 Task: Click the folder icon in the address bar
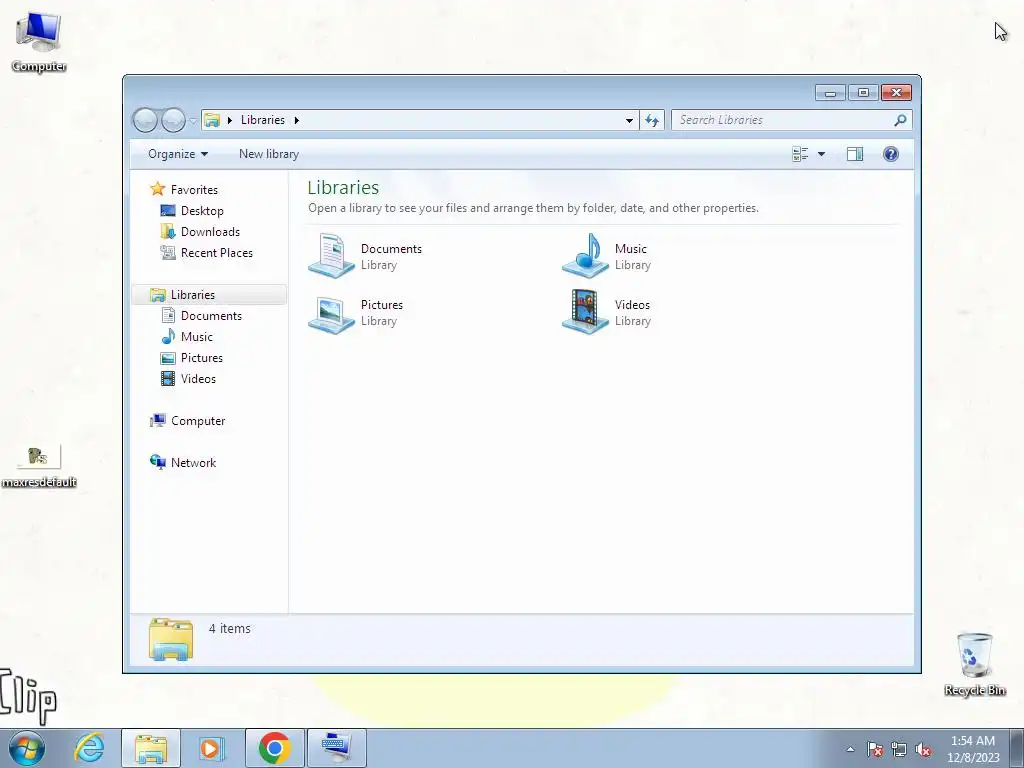(212, 120)
